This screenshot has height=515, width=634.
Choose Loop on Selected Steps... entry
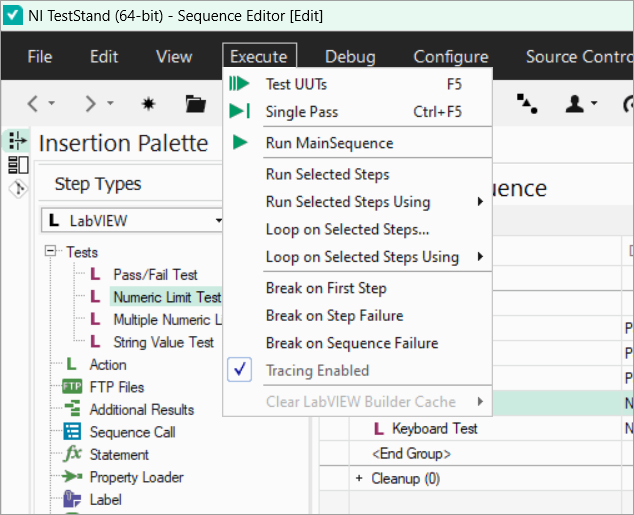click(357, 229)
